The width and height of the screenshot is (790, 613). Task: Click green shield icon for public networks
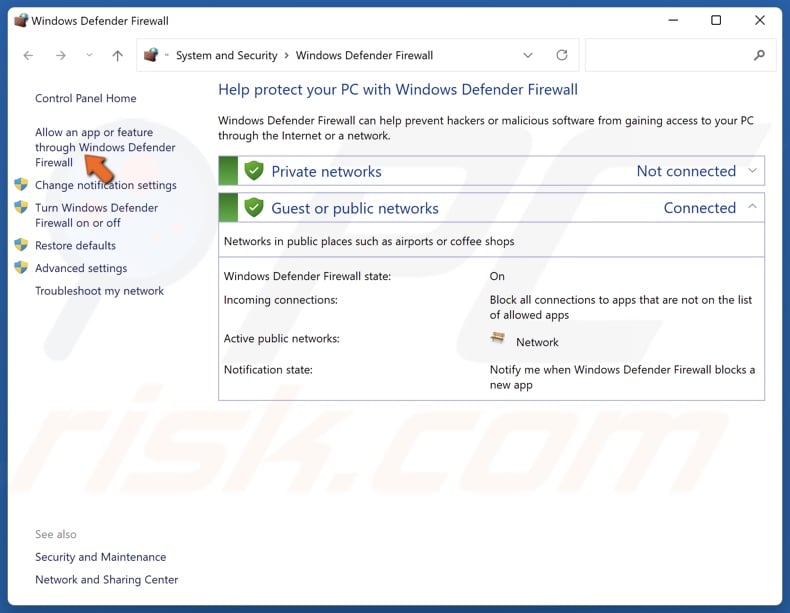tap(254, 208)
